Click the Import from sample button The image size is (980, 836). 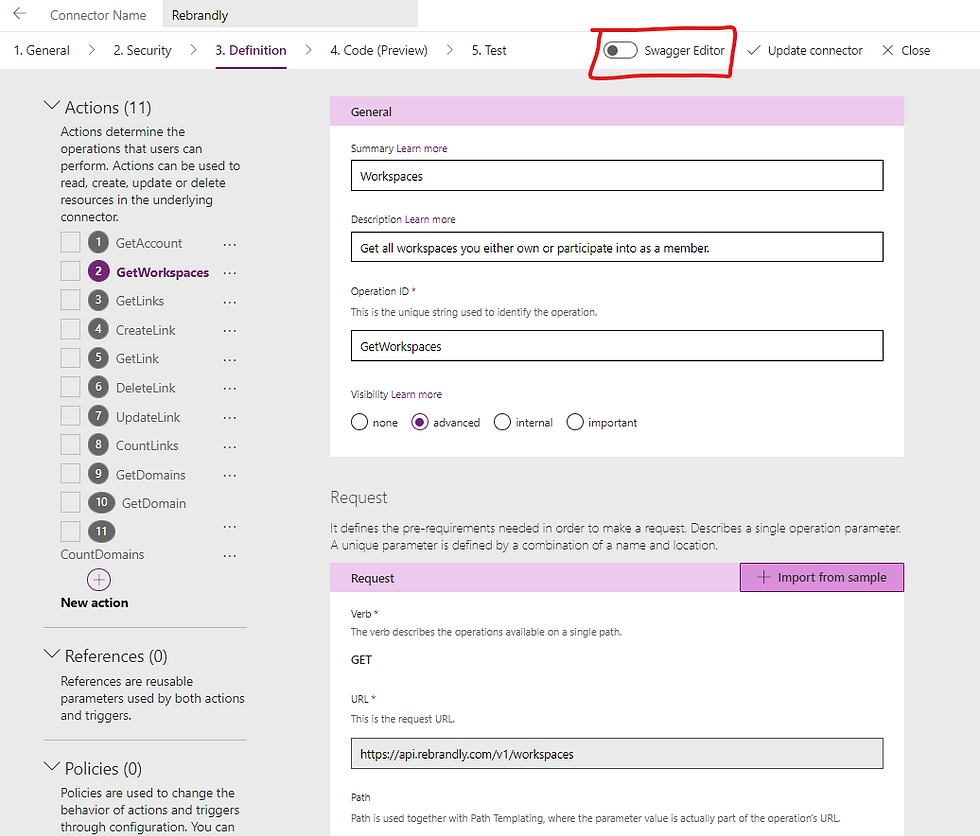coord(822,577)
